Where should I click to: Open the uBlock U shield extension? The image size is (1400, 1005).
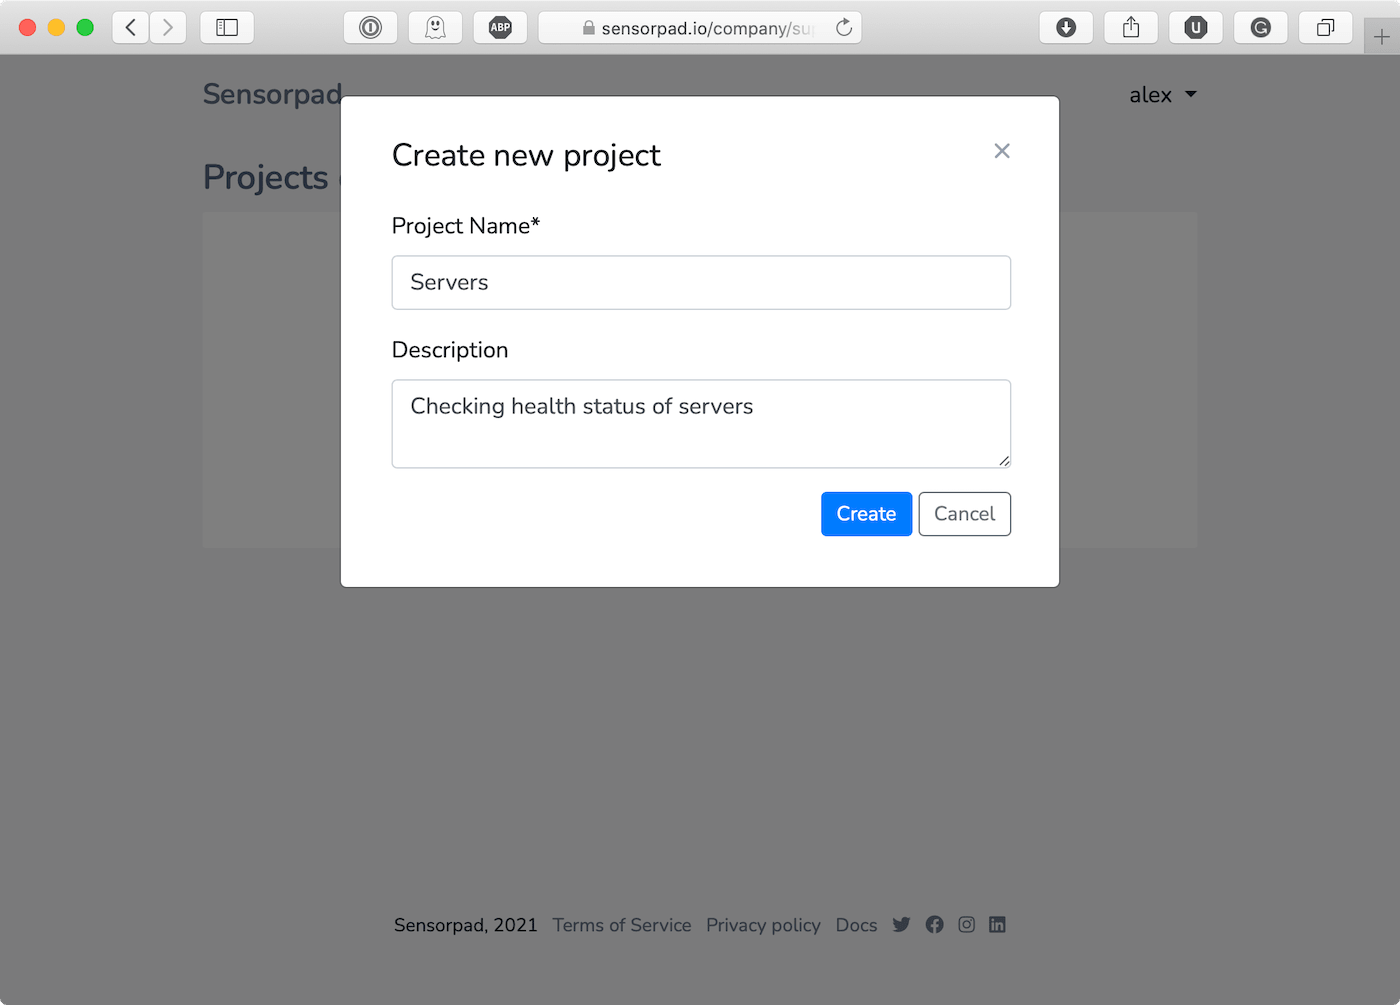[x=1196, y=27]
